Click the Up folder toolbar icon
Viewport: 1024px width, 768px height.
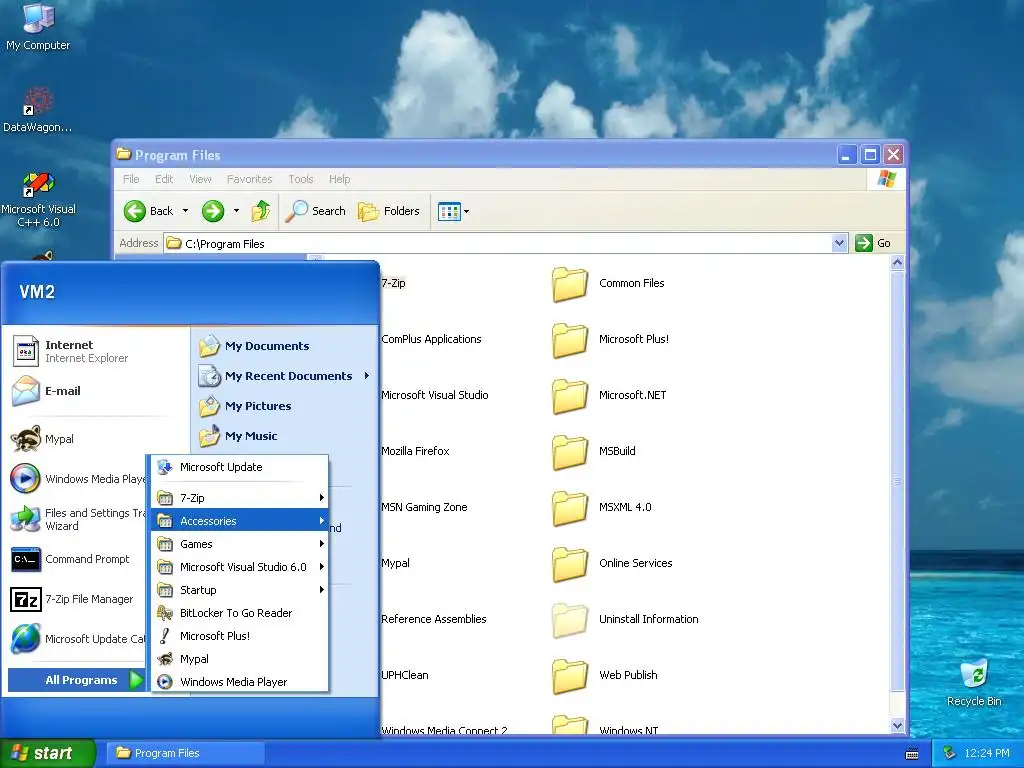[261, 211]
